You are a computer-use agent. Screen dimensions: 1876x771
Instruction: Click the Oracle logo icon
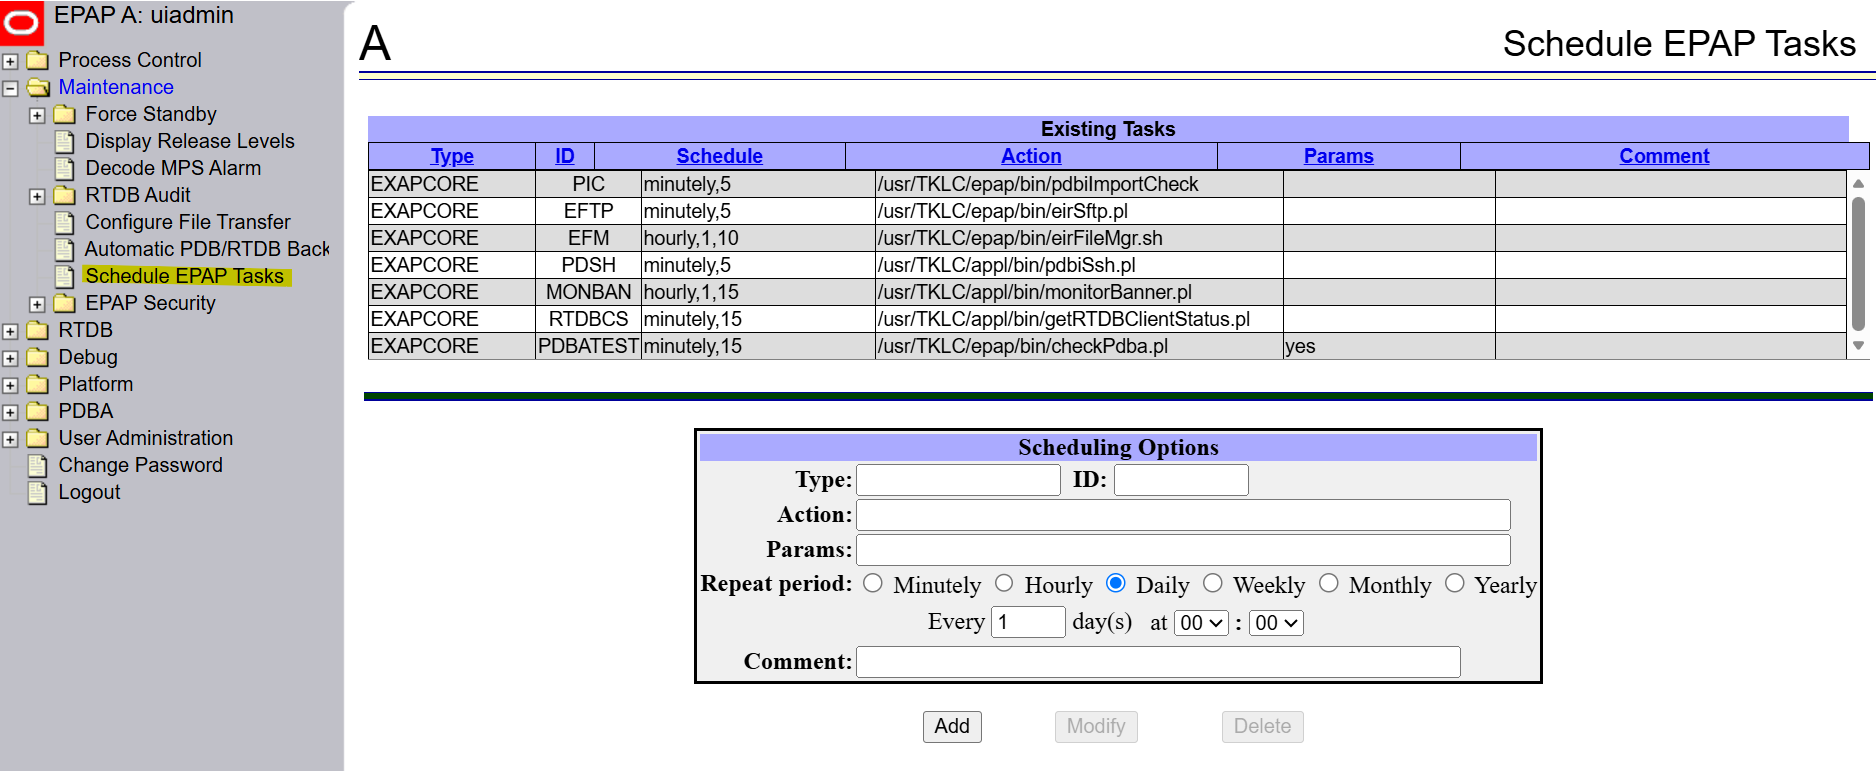[21, 22]
